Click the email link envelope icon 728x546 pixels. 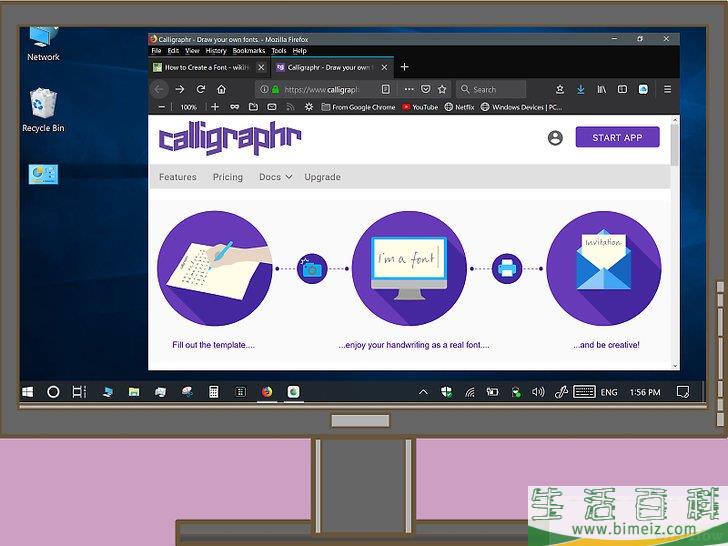pos(272,107)
